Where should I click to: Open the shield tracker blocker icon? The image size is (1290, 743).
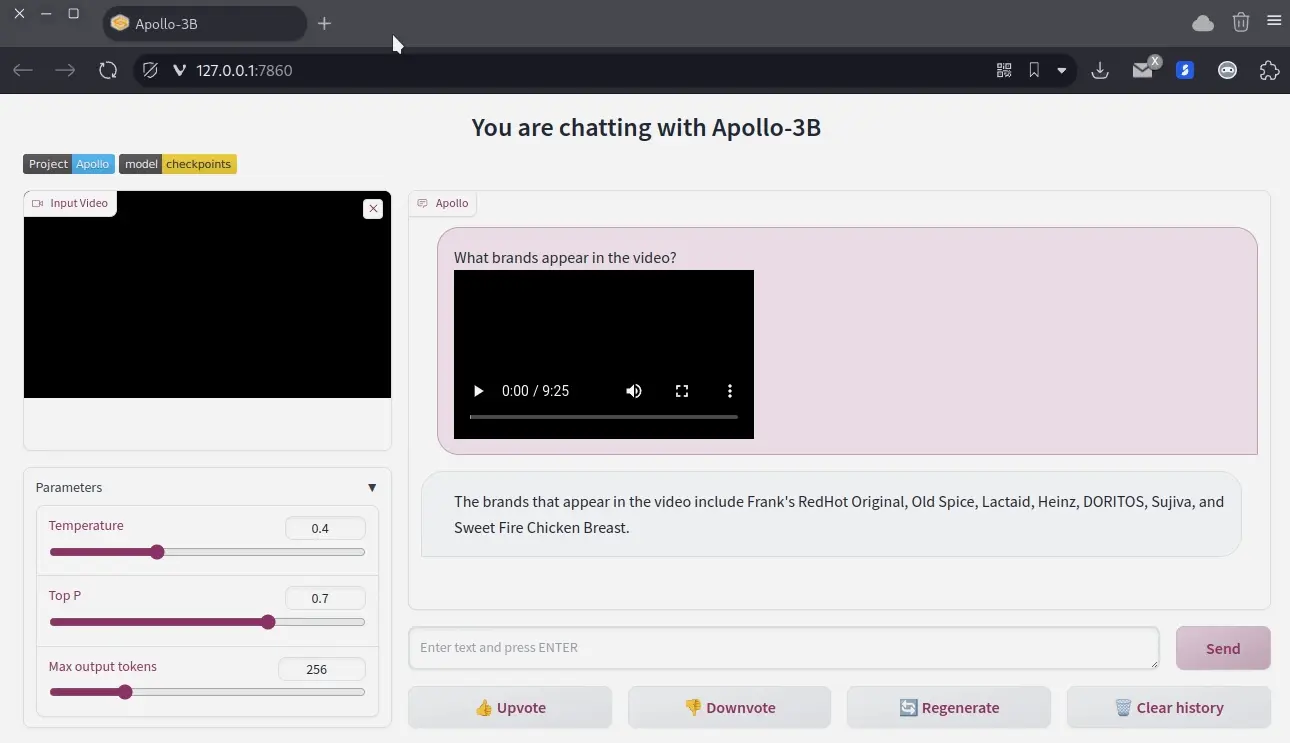coord(151,70)
